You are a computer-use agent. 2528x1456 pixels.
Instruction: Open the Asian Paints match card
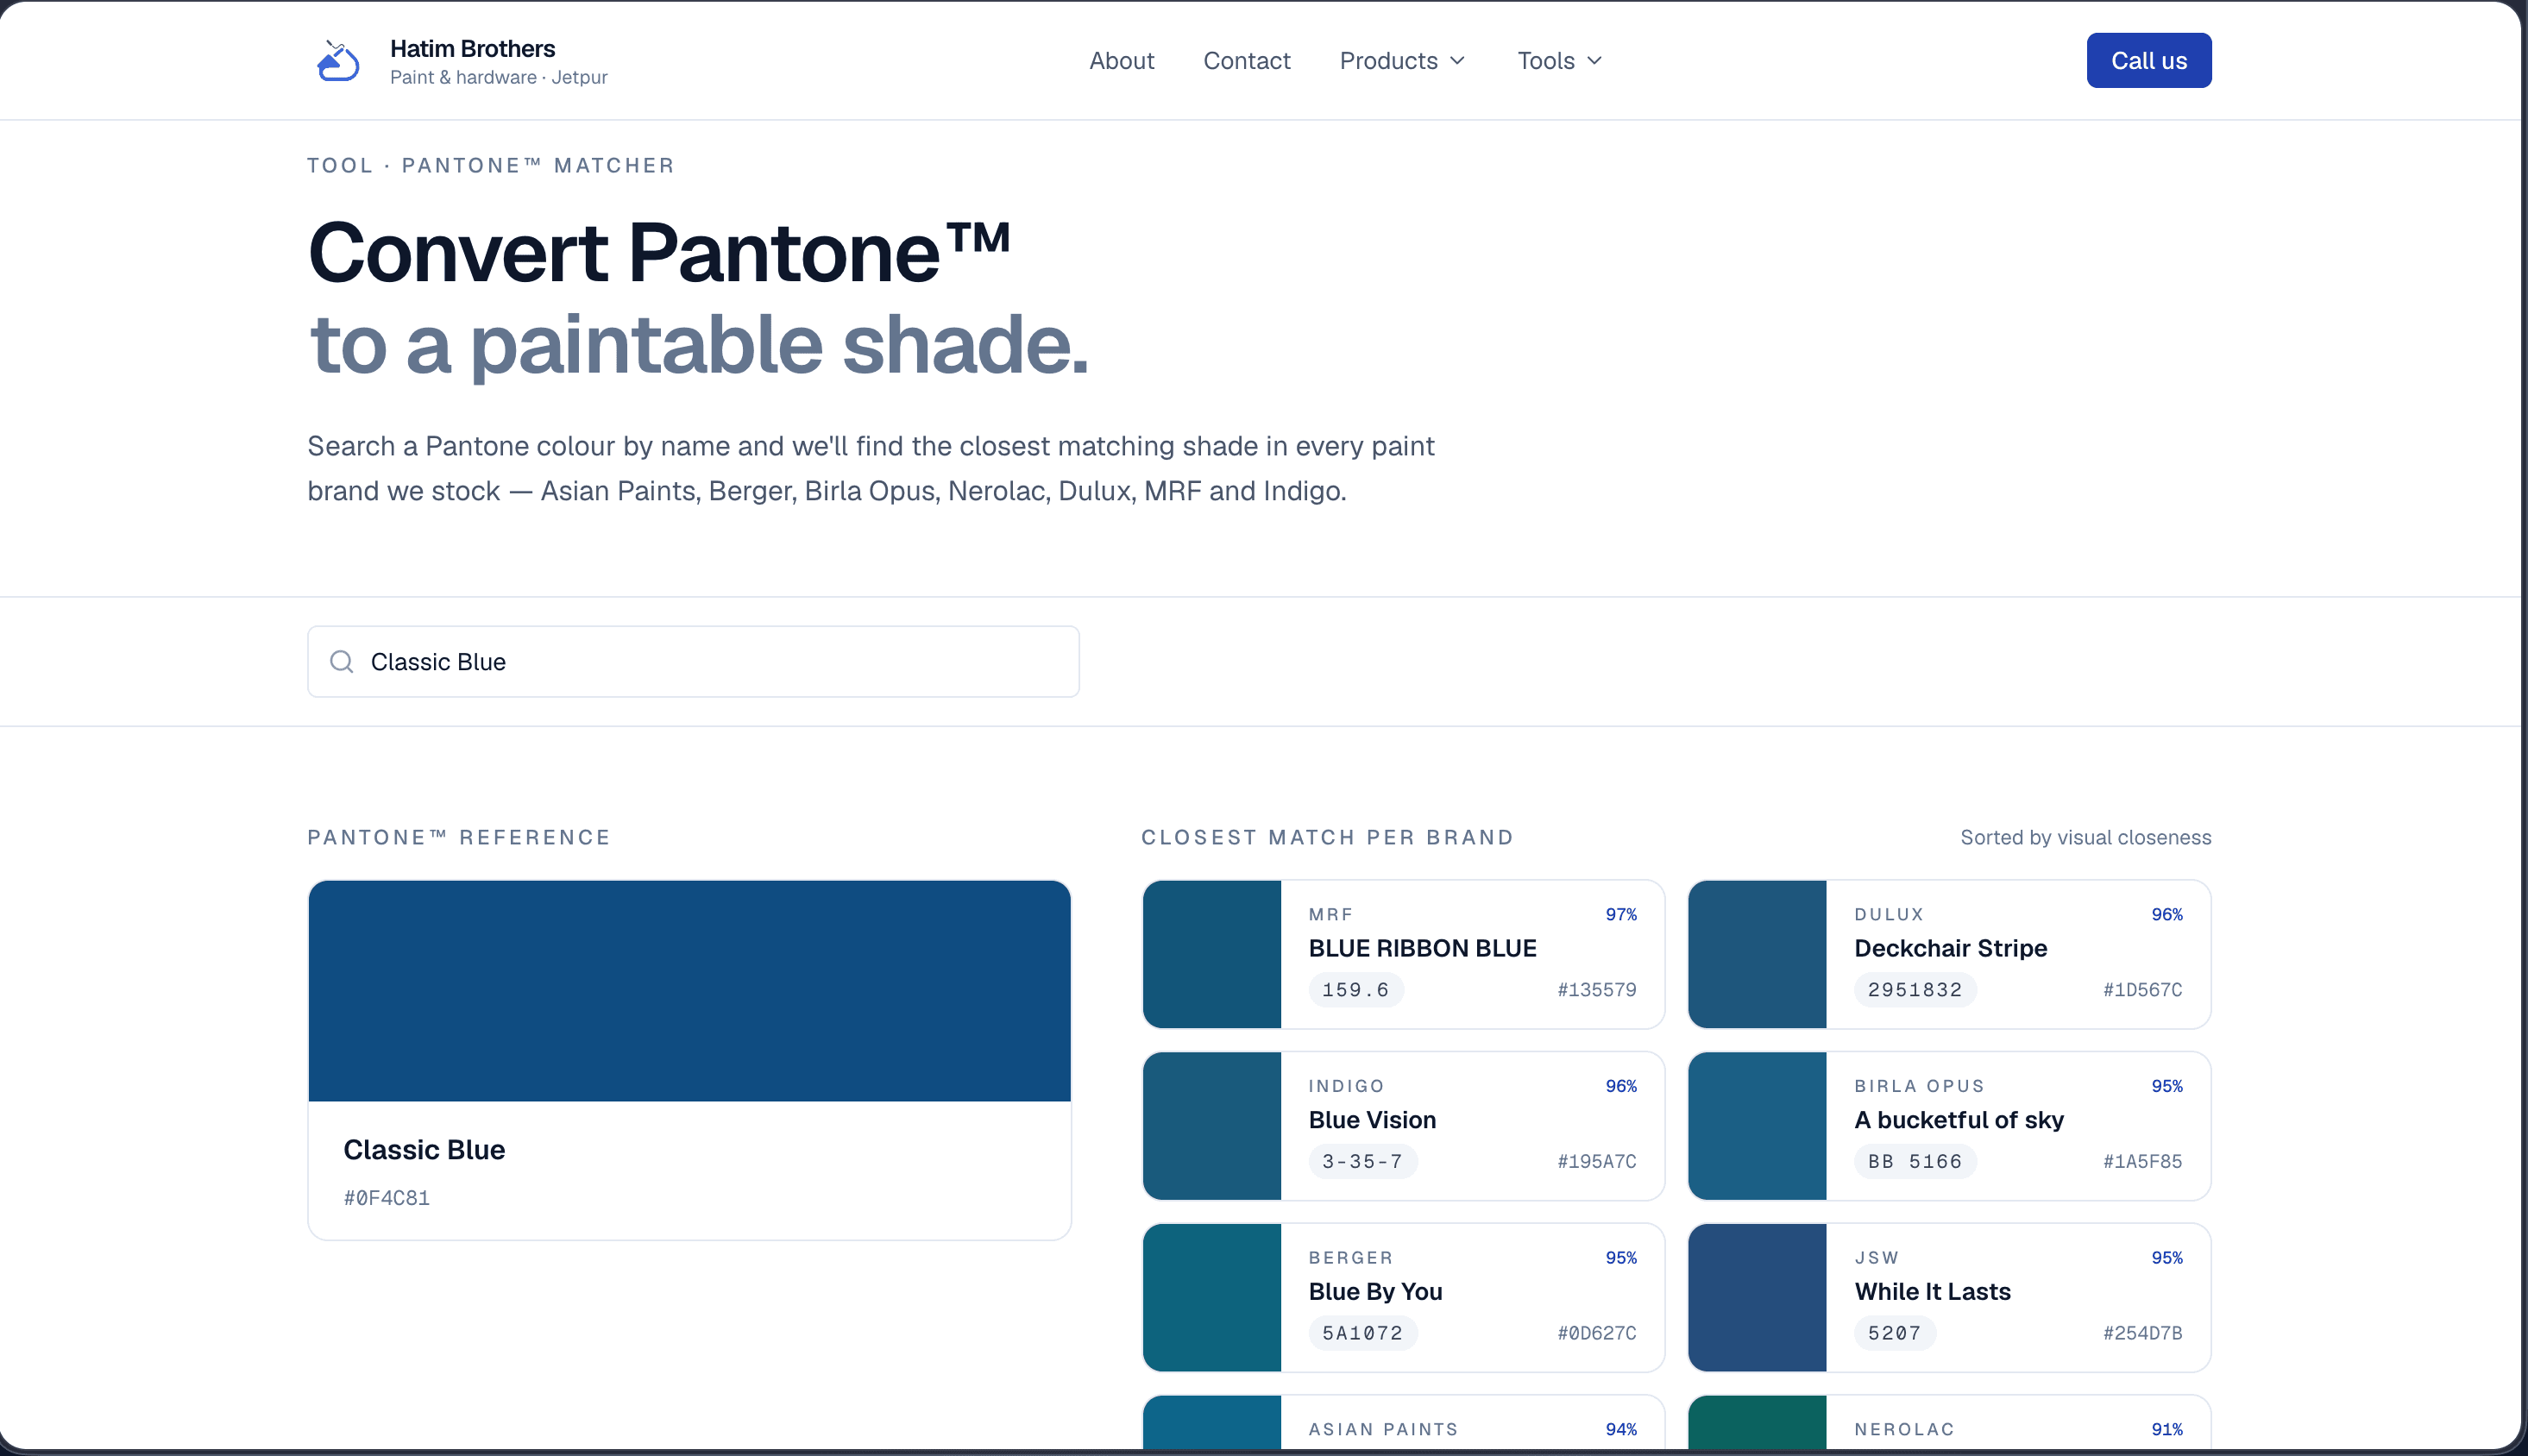click(x=1404, y=1423)
